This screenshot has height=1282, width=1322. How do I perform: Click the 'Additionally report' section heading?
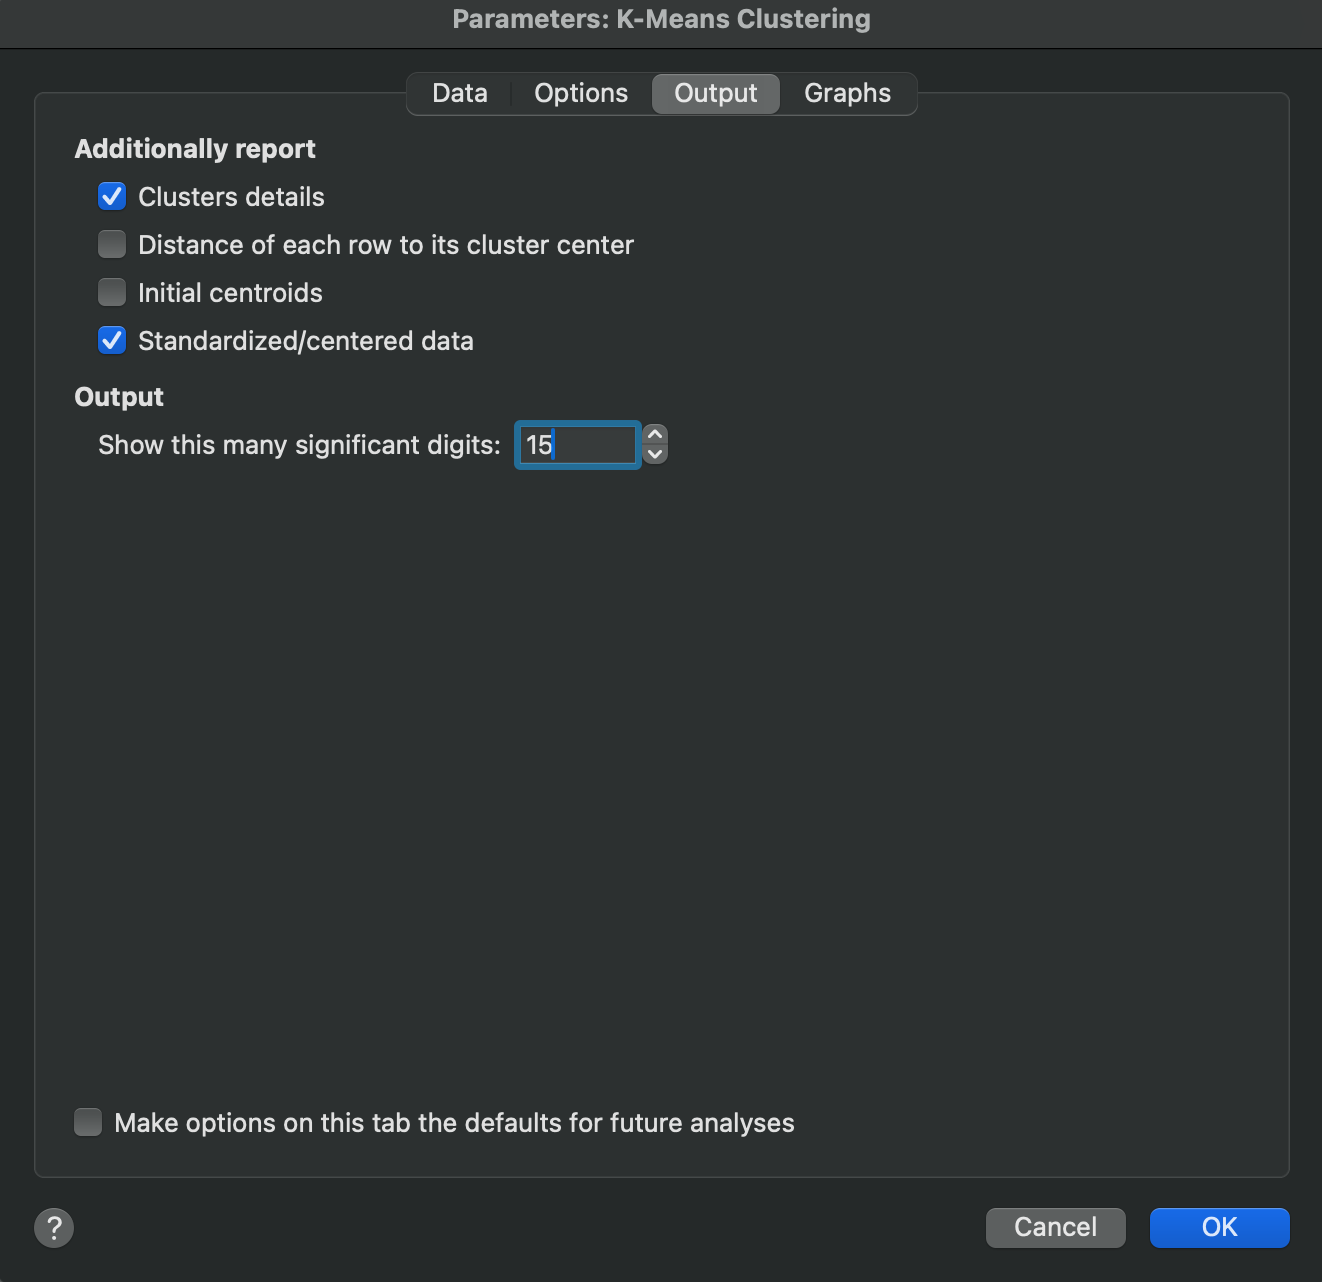click(195, 149)
